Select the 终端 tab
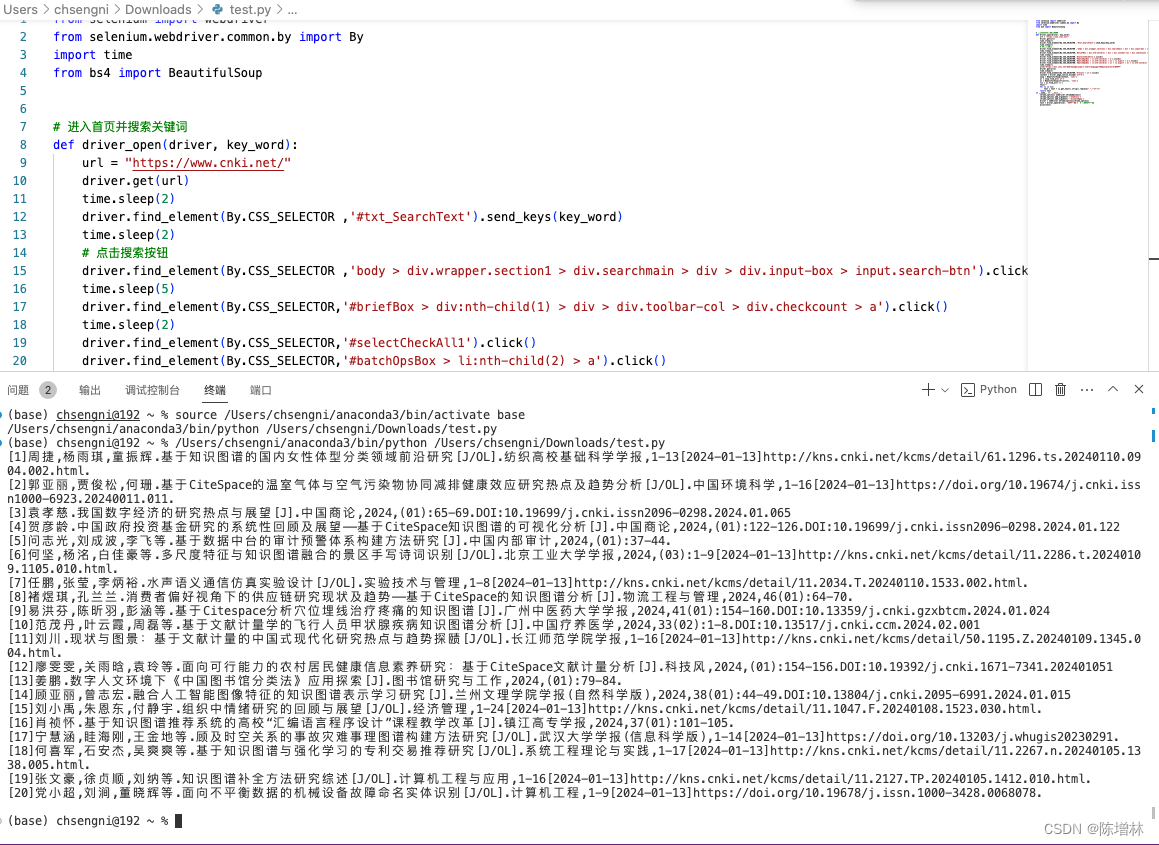This screenshot has height=845, width=1159. (x=215, y=390)
